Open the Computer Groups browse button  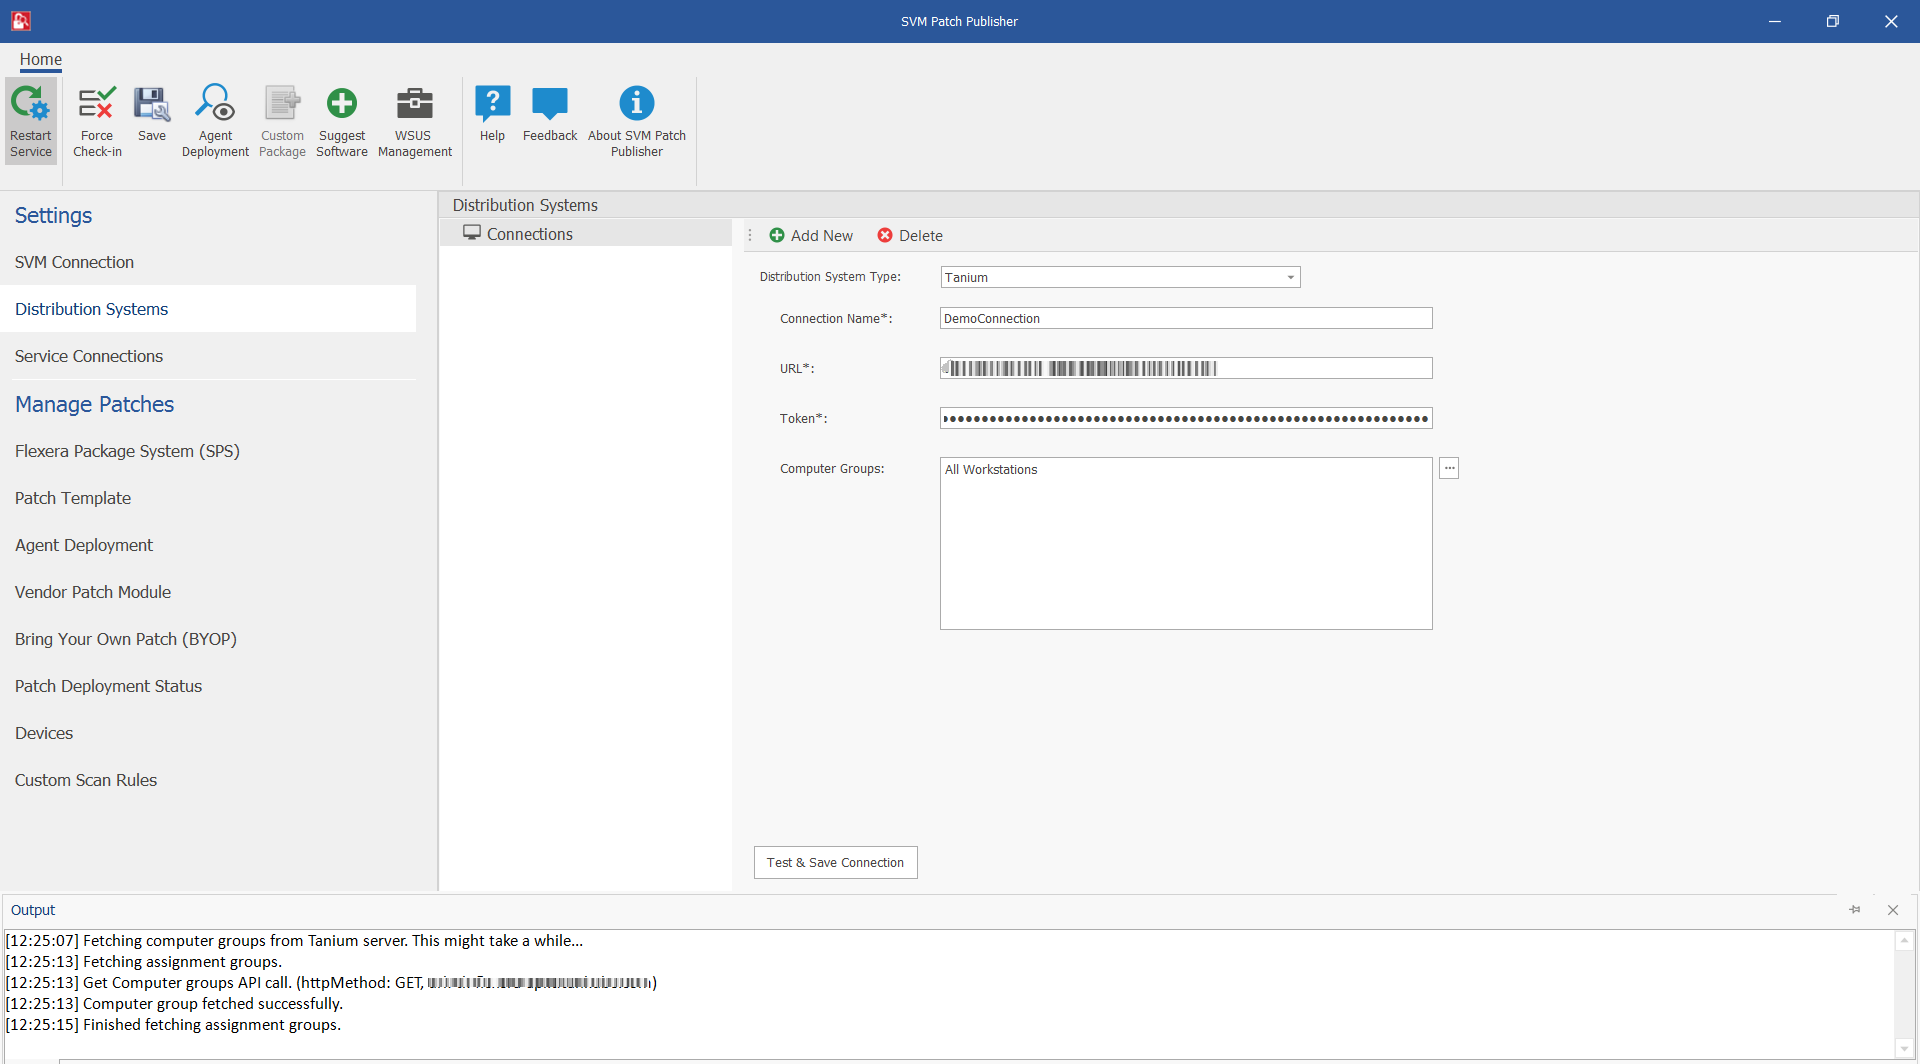[1449, 468]
